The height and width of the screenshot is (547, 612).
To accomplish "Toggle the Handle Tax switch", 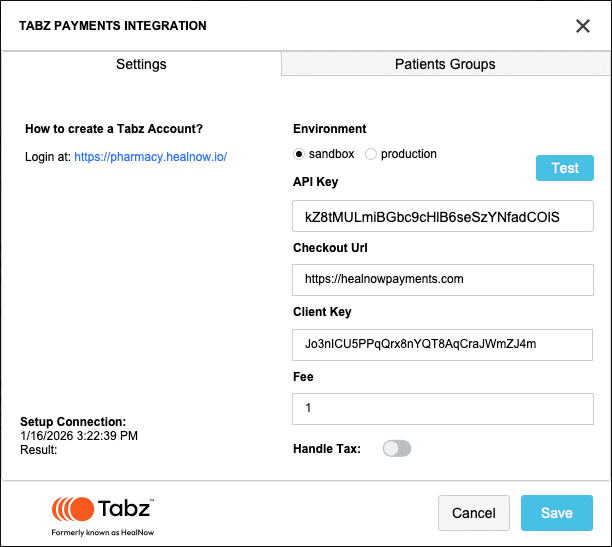I will coord(397,449).
